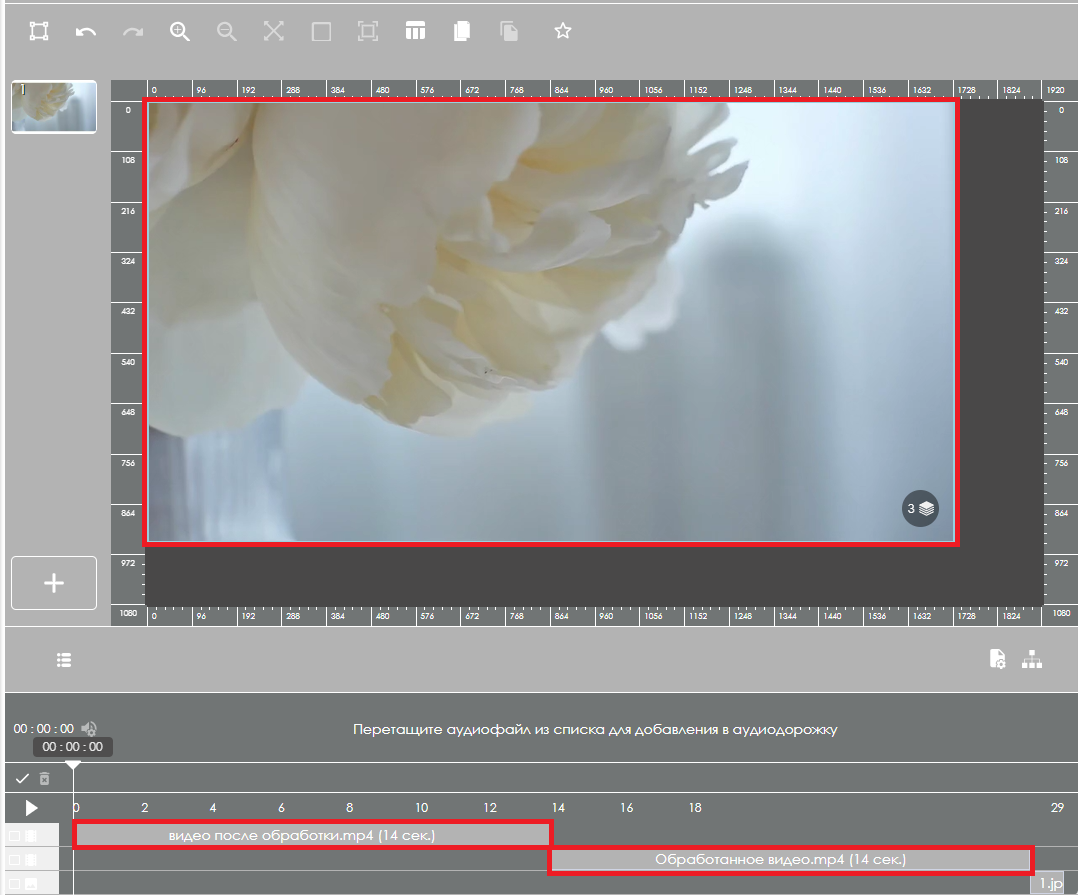1078x895 pixels.
Task: Zoom in on the canvas with magnifier plus
Action: 180,32
